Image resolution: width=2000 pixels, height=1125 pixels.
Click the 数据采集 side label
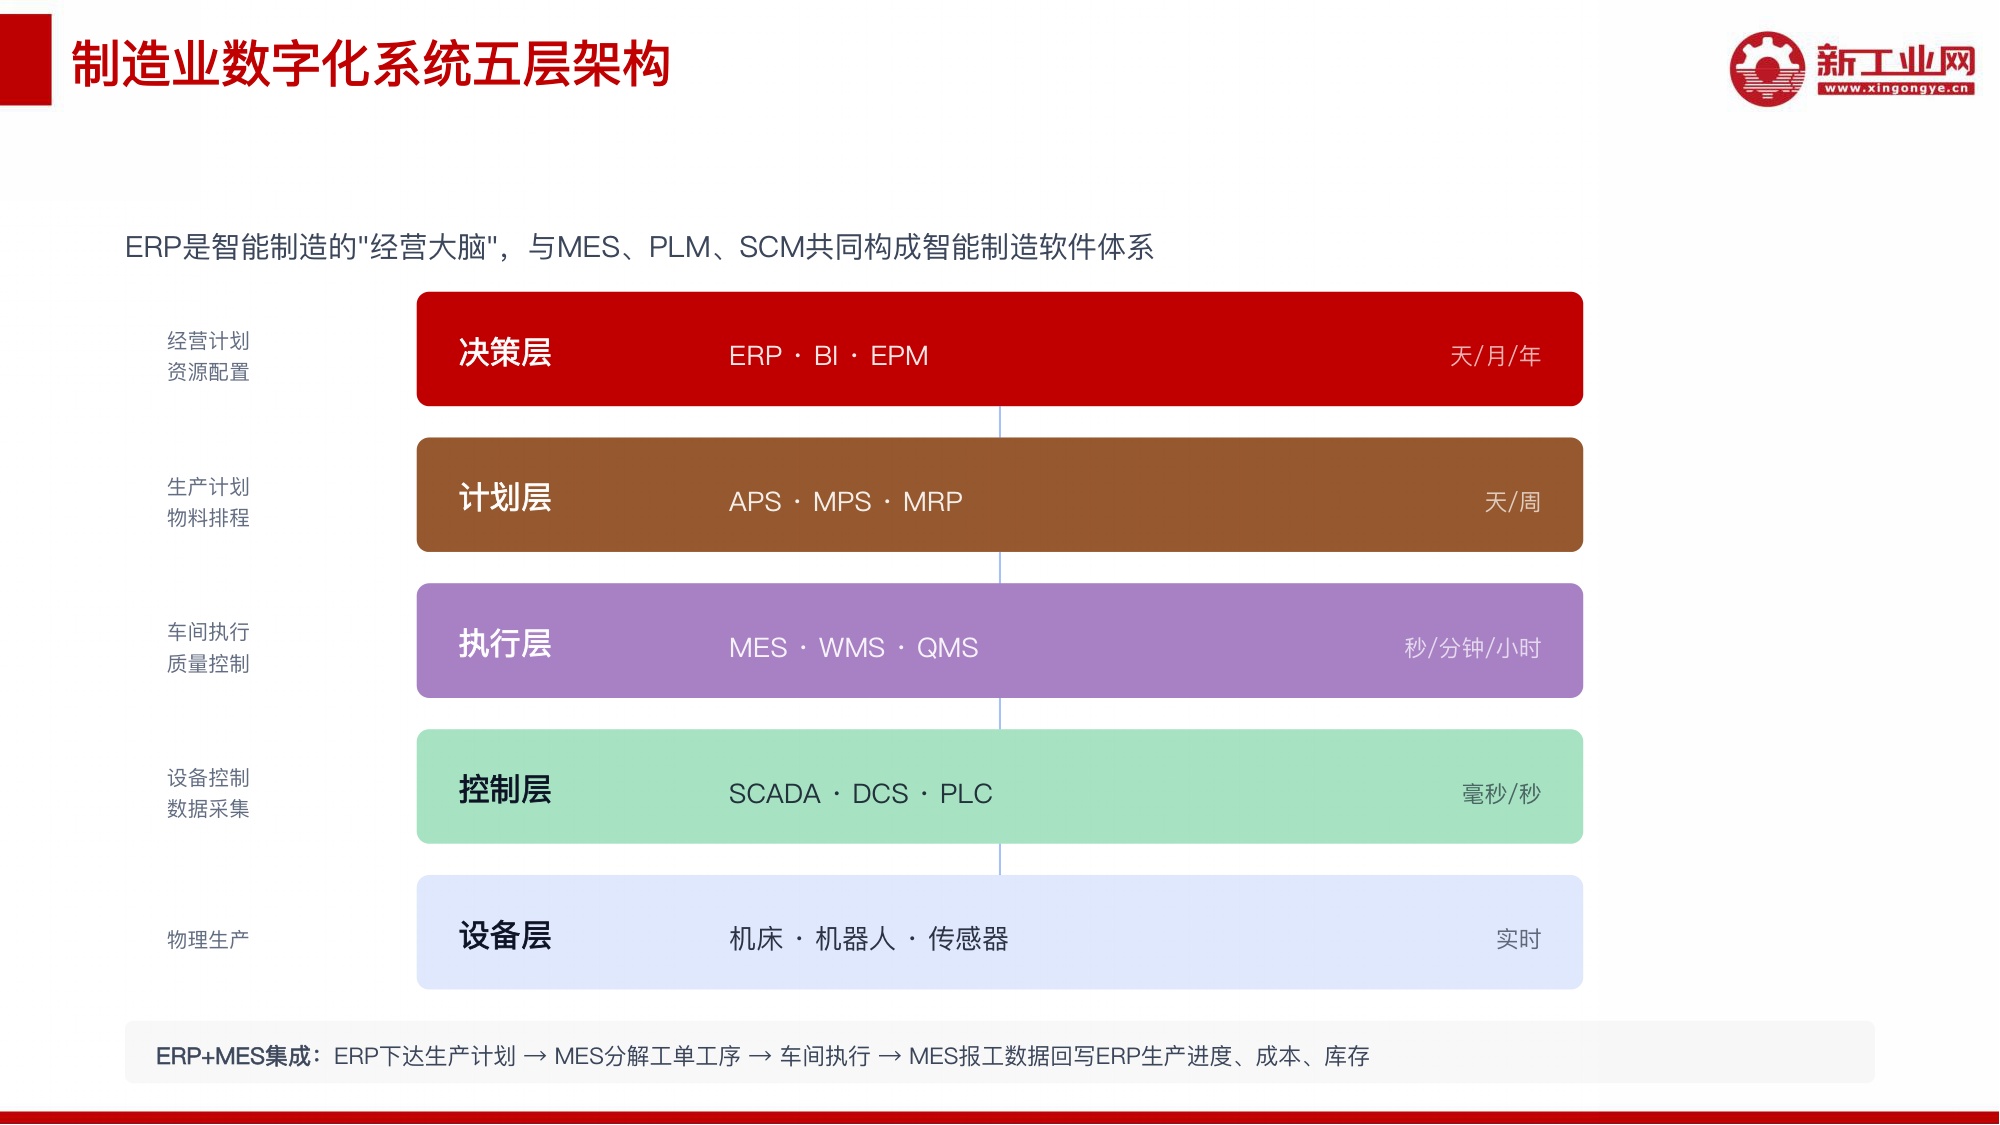[x=208, y=809]
